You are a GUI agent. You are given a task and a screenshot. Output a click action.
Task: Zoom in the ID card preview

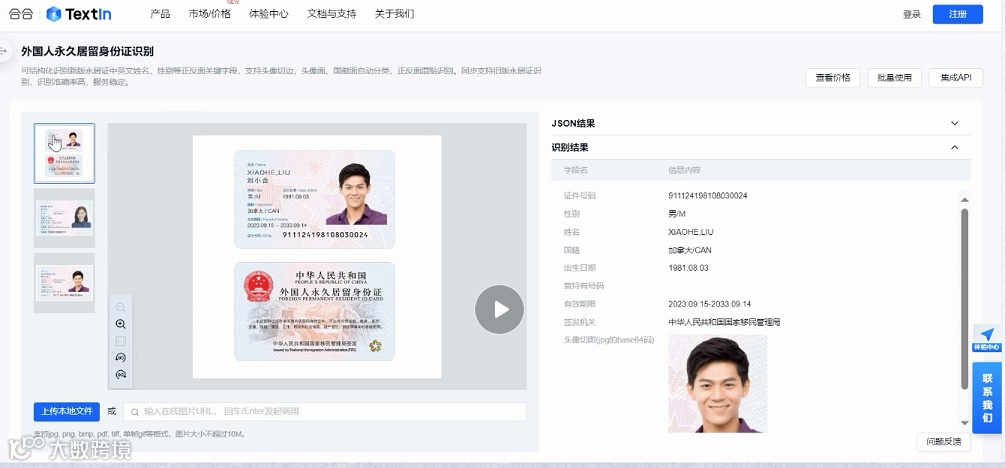[121, 324]
